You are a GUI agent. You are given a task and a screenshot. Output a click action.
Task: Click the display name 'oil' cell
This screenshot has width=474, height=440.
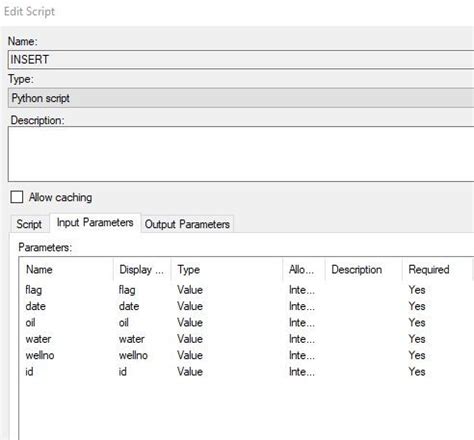coord(124,322)
